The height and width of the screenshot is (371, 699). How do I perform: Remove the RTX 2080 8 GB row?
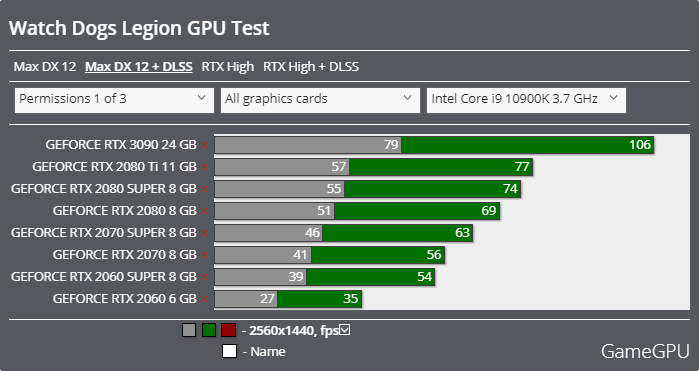click(204, 211)
